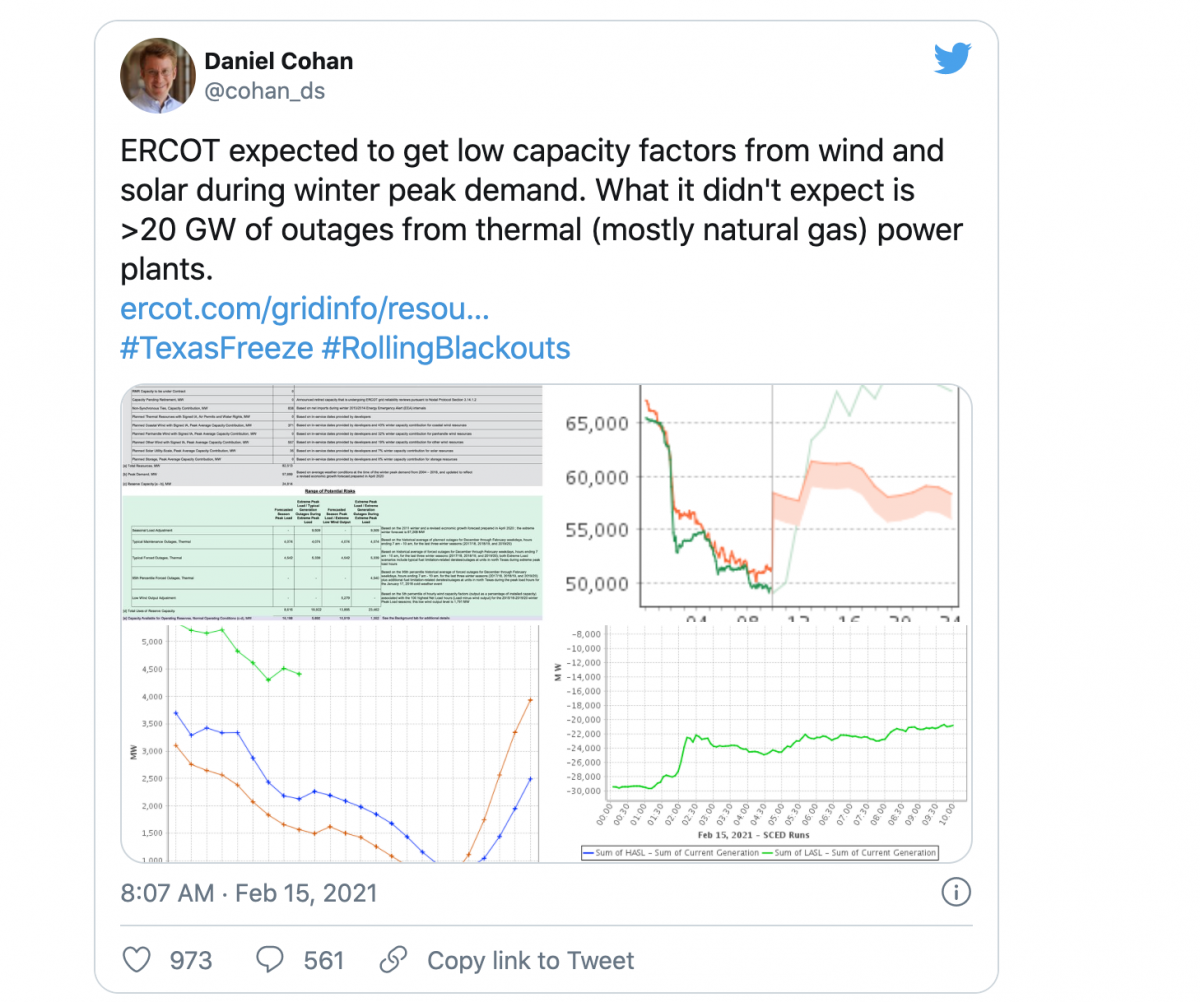This screenshot has width=1200, height=1002.
Task: Click Daniel Cohan's profile photo
Action: (x=155, y=77)
